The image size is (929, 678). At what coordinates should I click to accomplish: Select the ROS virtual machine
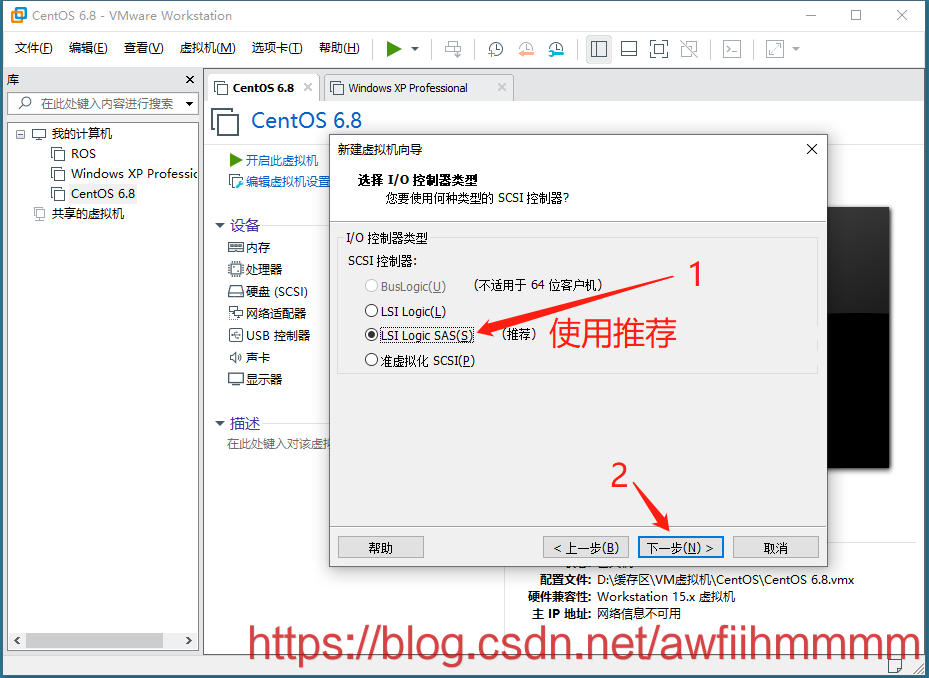tap(83, 154)
